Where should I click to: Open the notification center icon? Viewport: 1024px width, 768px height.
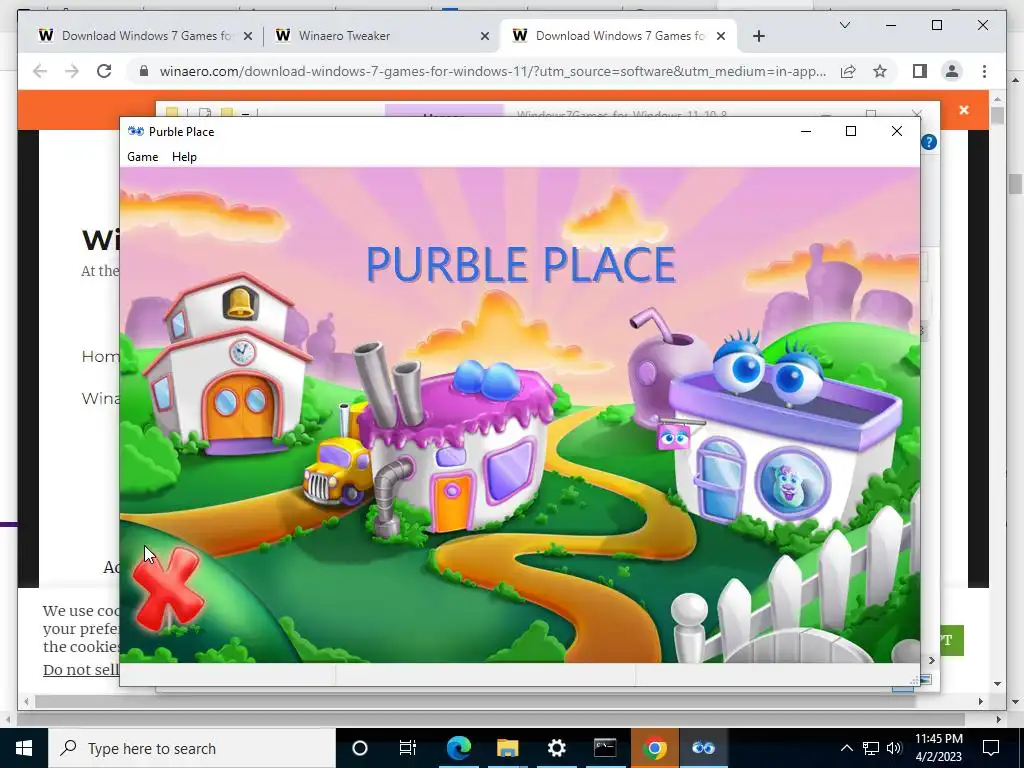(991, 748)
